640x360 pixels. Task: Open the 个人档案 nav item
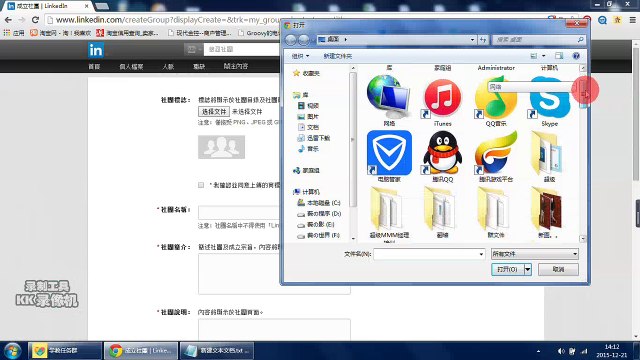click(131, 67)
